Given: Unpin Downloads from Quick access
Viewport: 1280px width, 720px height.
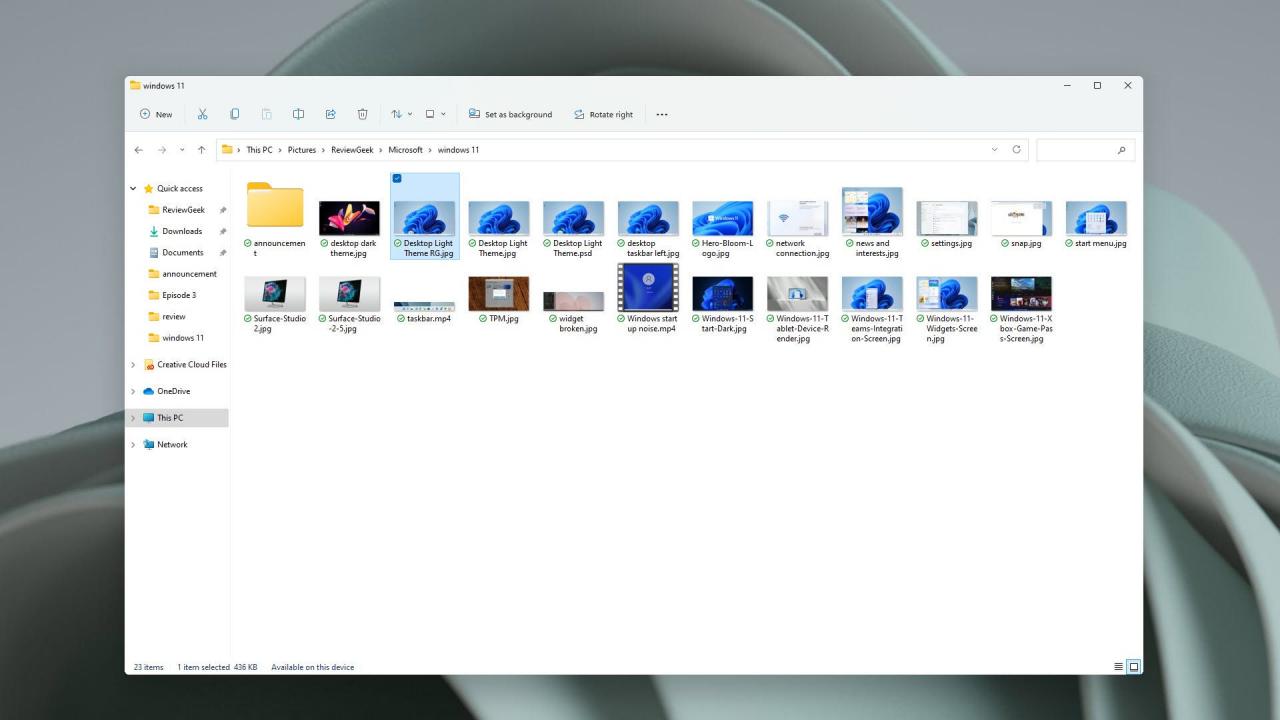Looking at the screenshot, I should [224, 231].
